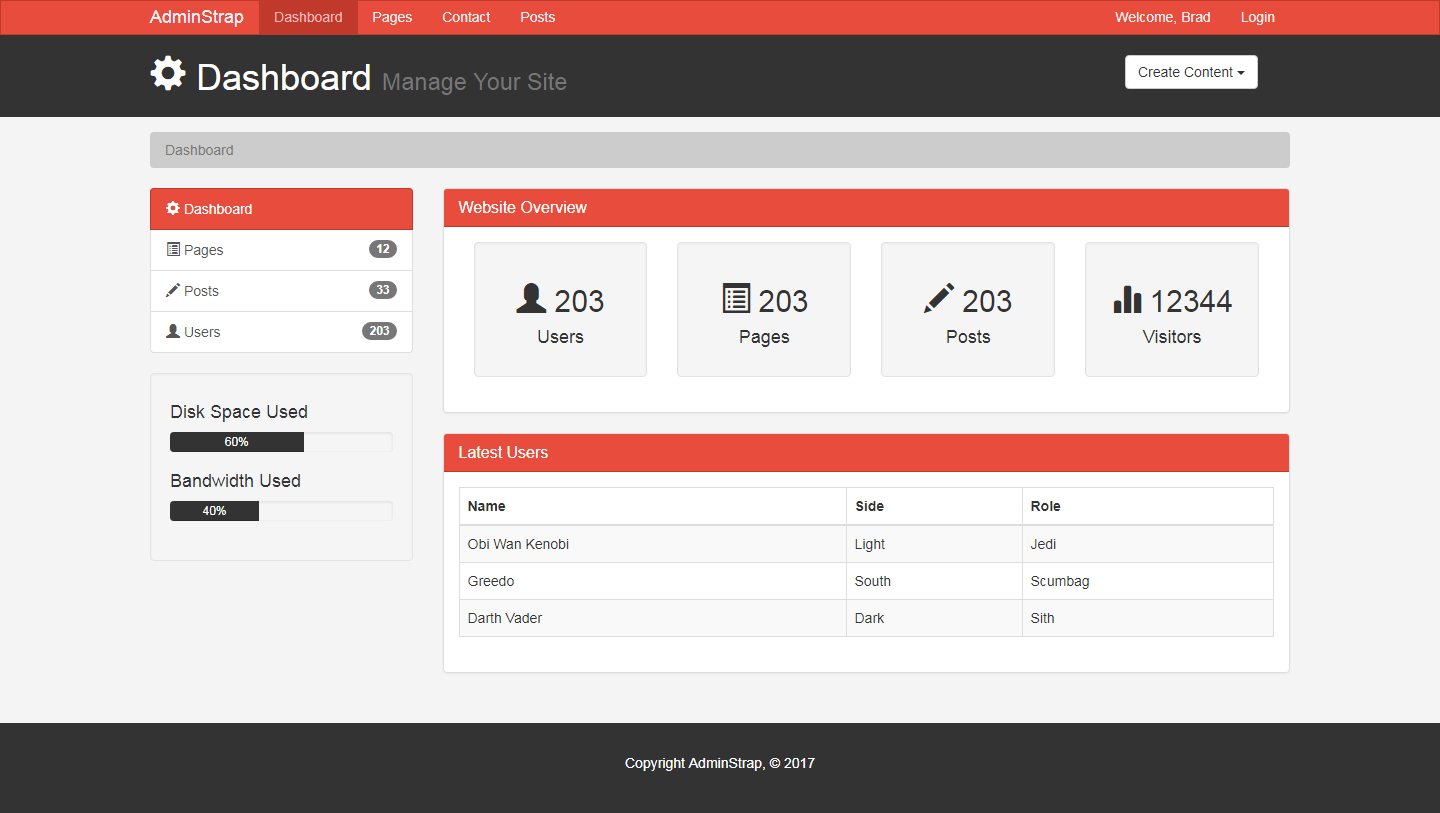The width and height of the screenshot is (1440, 813).
Task: Click the South cell in Side column
Action: click(x=934, y=581)
